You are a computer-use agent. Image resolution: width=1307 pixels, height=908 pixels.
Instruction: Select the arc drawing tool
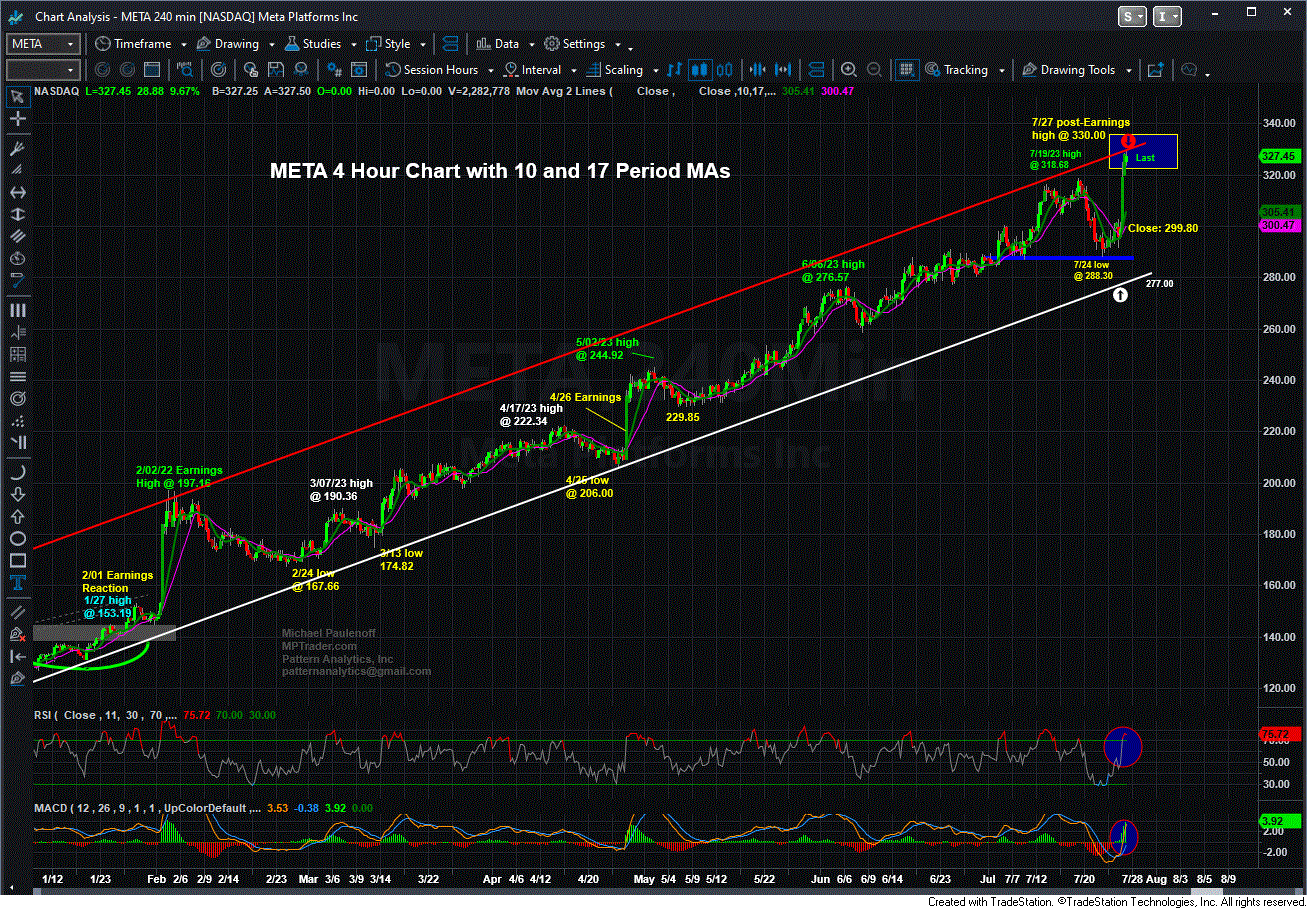[17, 472]
